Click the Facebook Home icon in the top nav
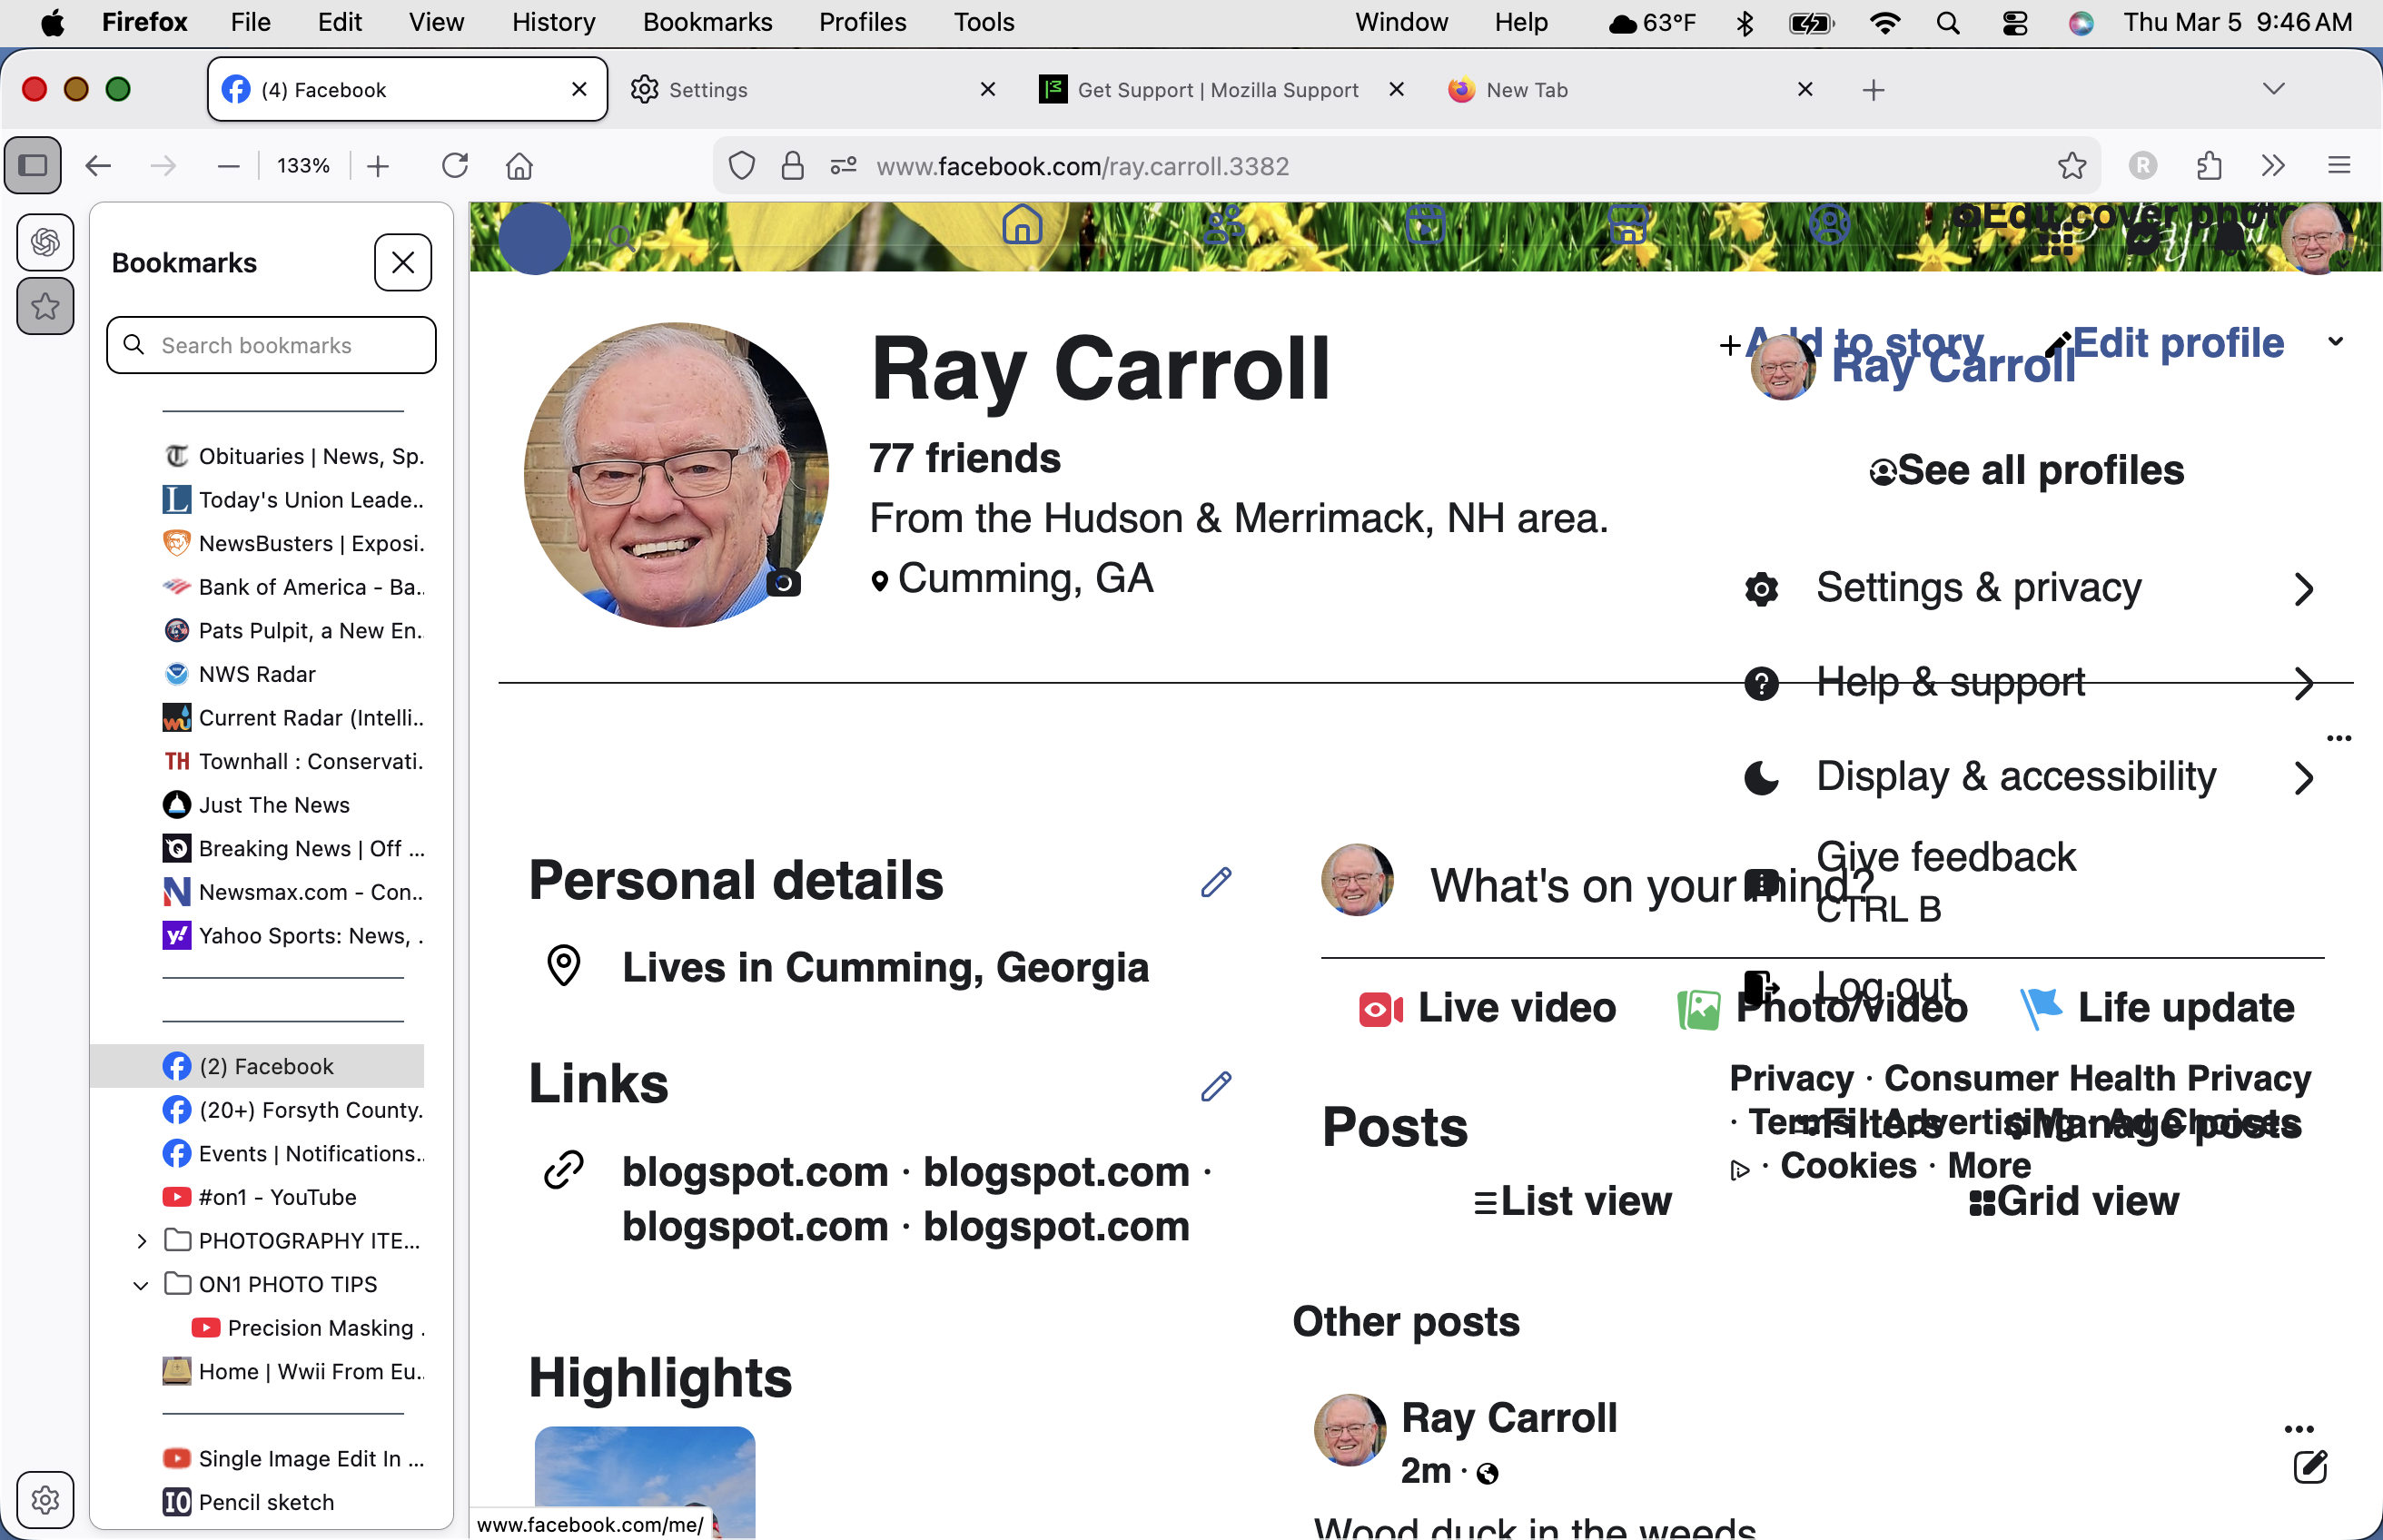Viewport: 2383px width, 1540px height. pyautogui.click(x=1022, y=225)
